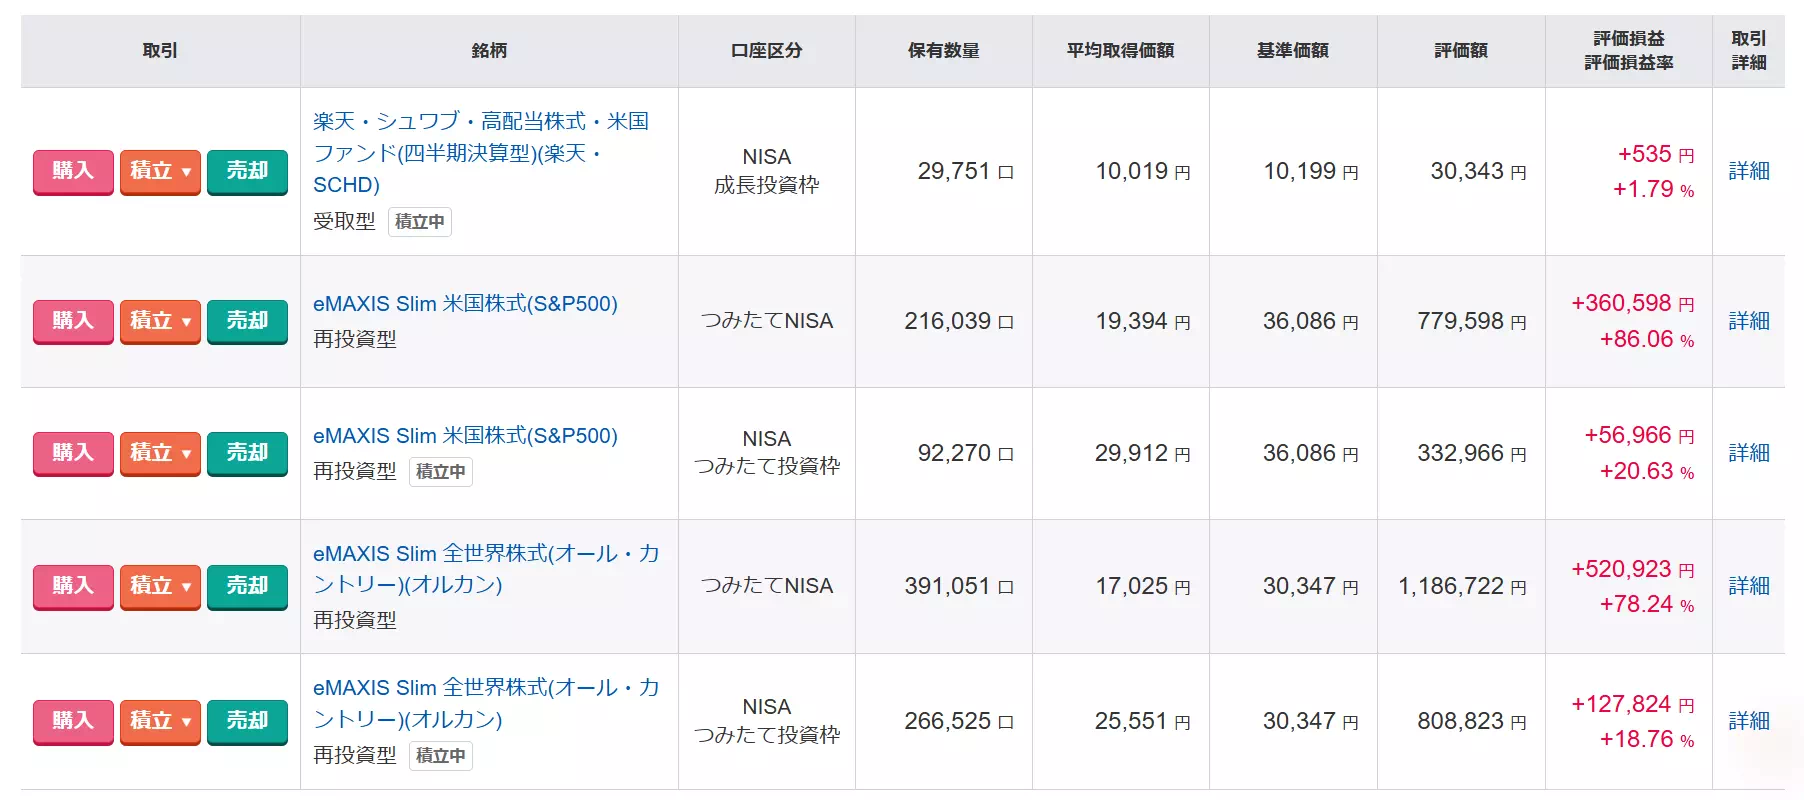Click 購入 button for 楽天・シュワブ SCHD fund
This screenshot has width=1804, height=800.
pos(73,171)
